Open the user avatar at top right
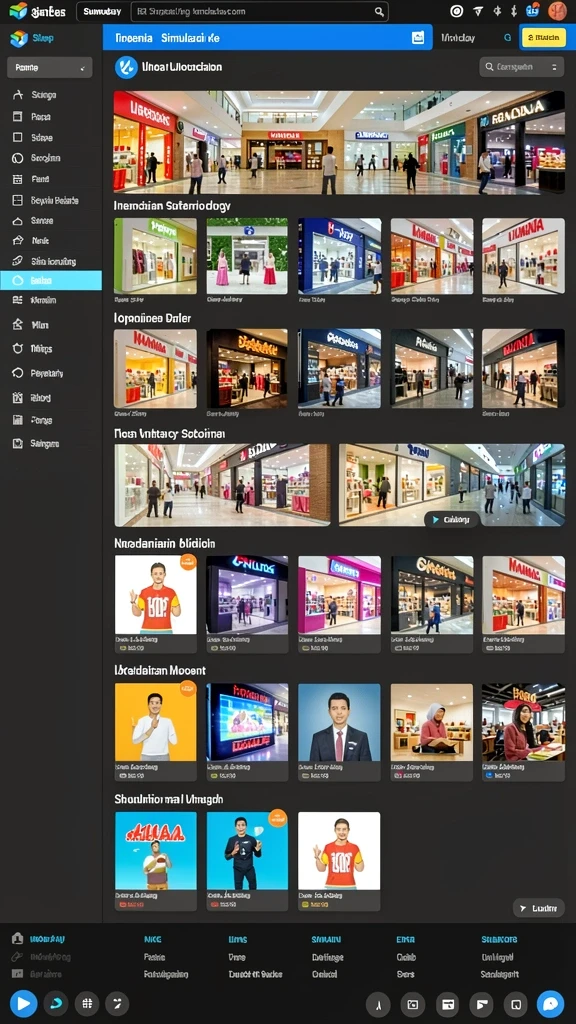576x1024 pixels. tap(557, 10)
